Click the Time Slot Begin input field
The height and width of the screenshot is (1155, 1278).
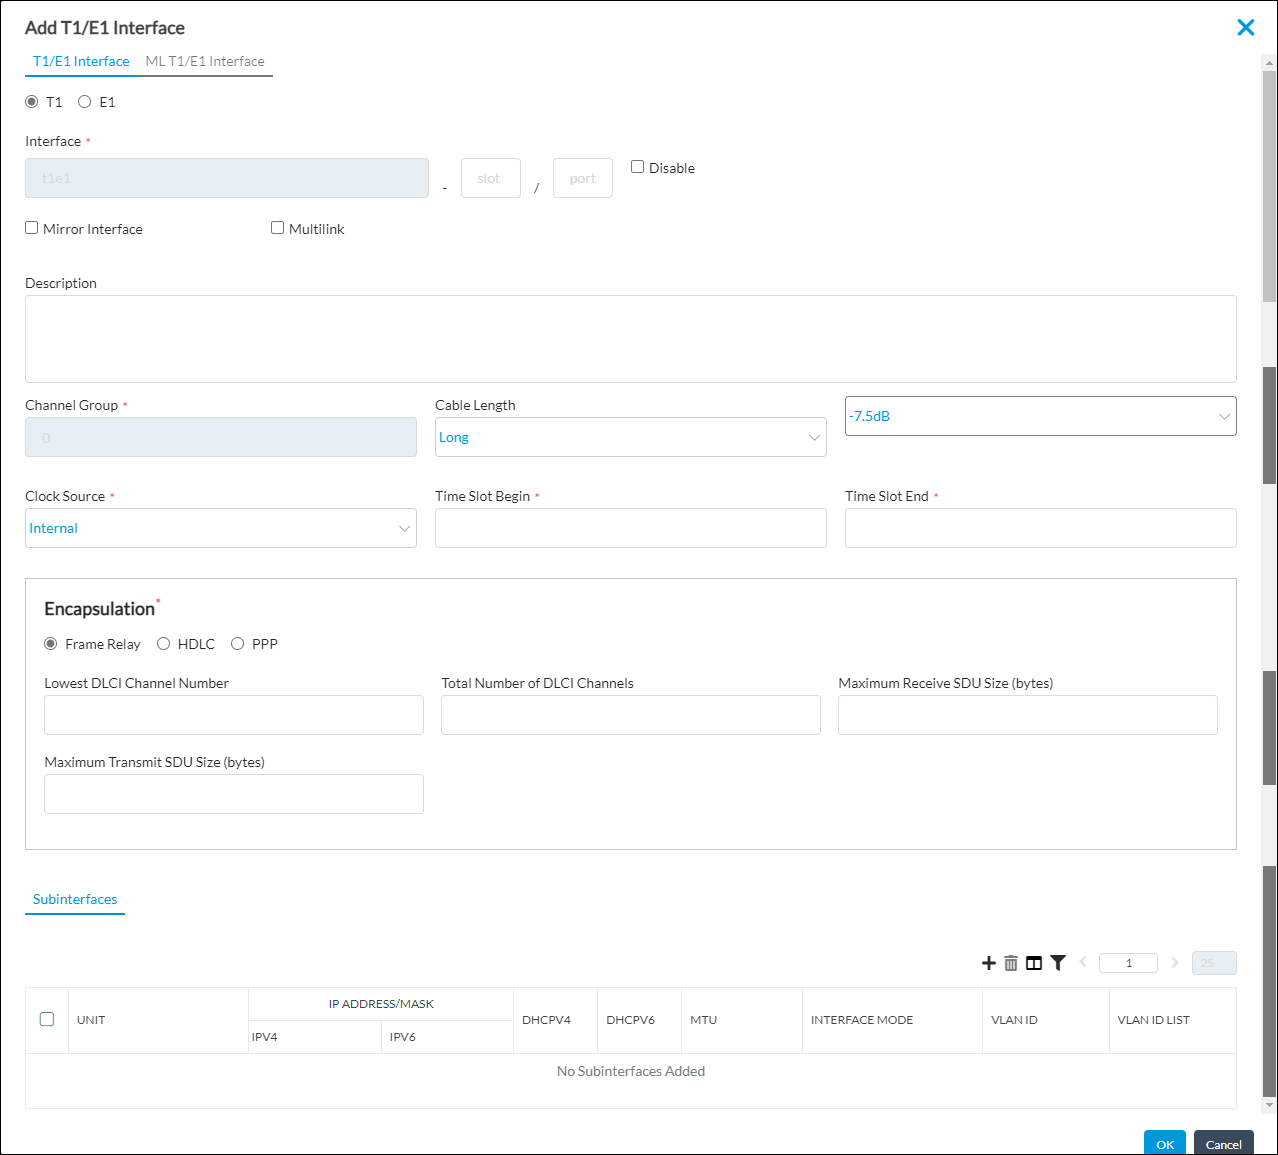click(x=630, y=528)
